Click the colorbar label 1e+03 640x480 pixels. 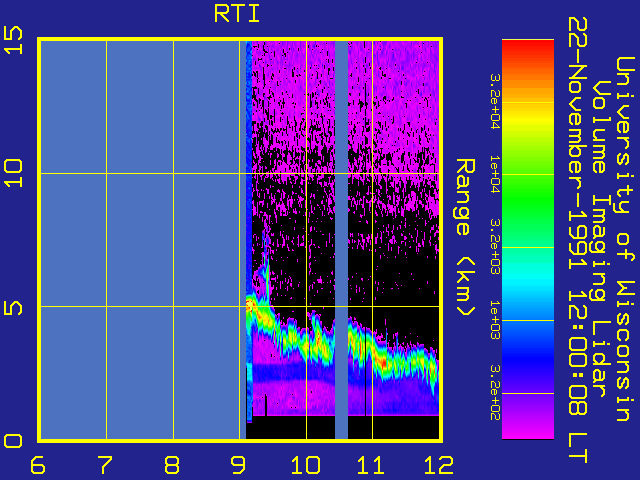click(x=495, y=320)
